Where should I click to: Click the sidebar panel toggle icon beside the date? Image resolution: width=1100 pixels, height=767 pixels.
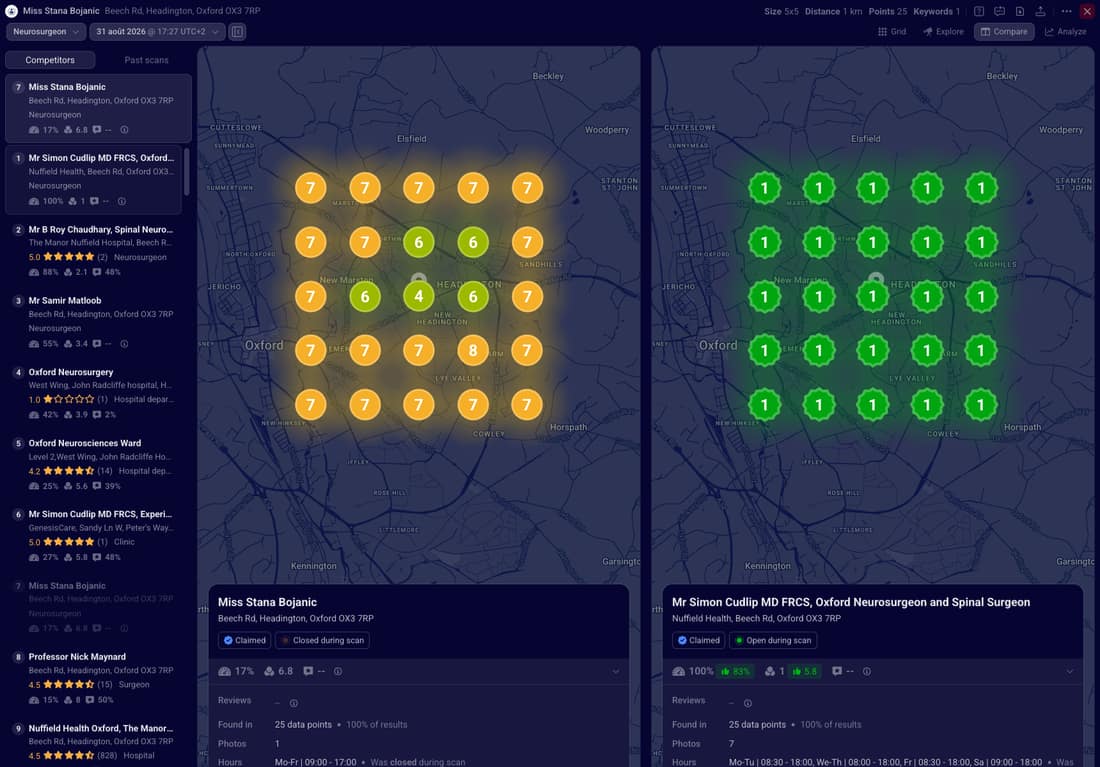[237, 32]
